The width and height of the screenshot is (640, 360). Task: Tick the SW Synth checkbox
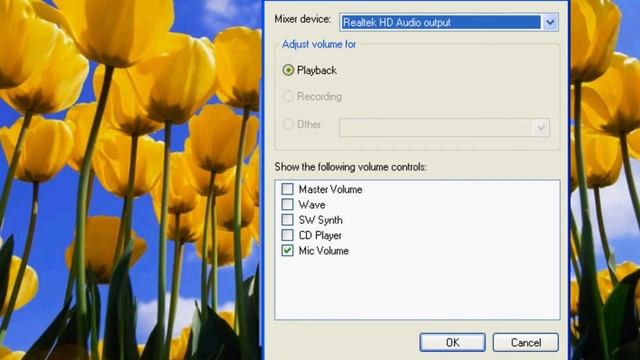point(287,220)
